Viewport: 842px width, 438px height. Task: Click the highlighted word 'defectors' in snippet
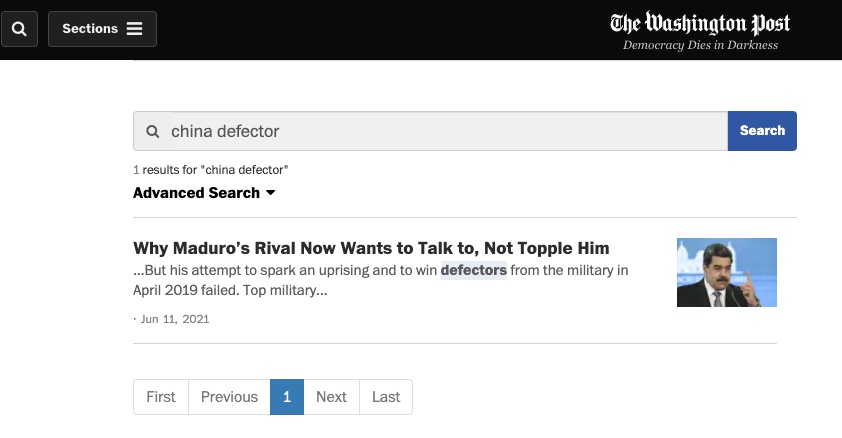pos(474,270)
